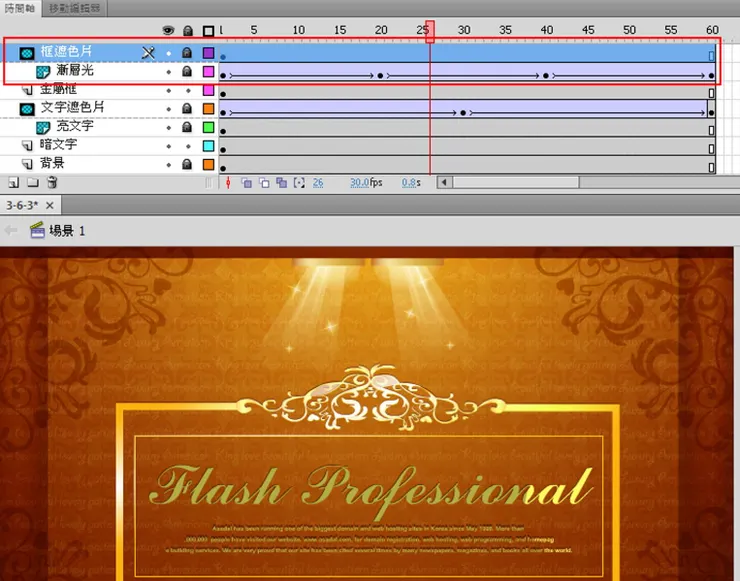Click the scene clapperboard icon
The width and height of the screenshot is (740, 581).
tap(37, 230)
